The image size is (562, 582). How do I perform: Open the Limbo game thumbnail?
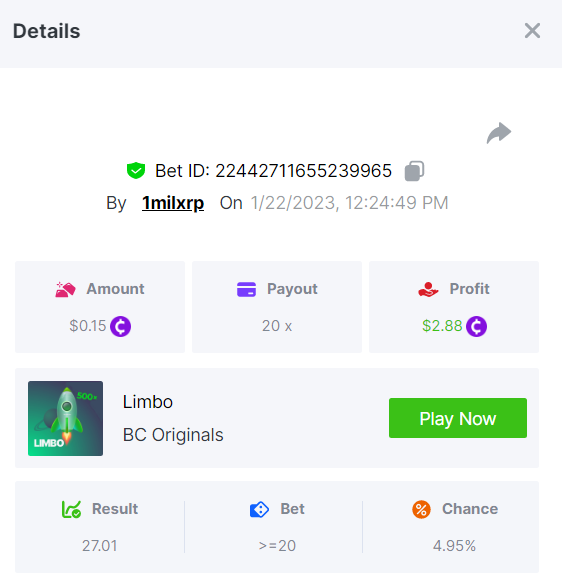click(x=65, y=418)
